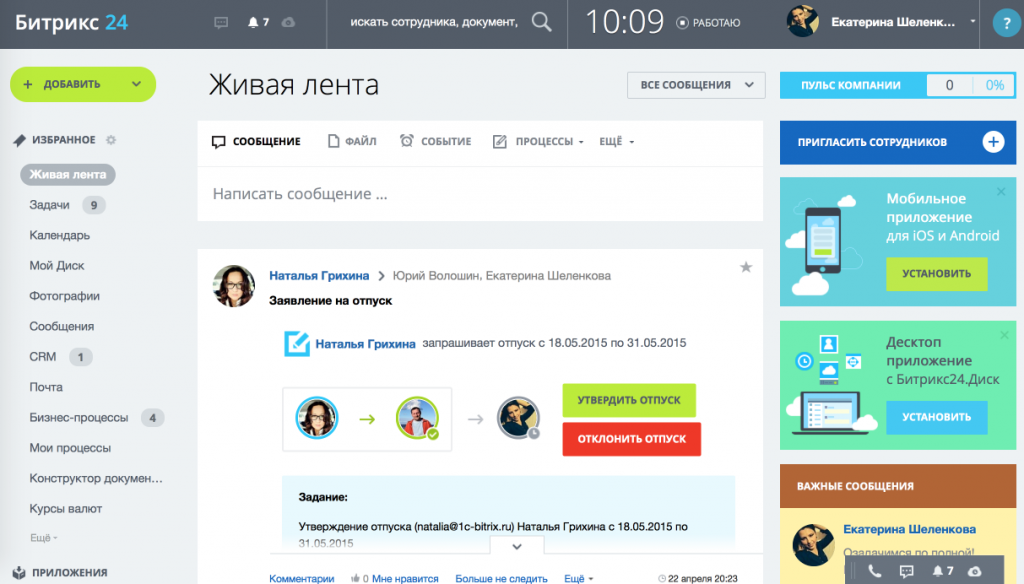This screenshot has height=584, width=1024.
Task: Open the Ещё menu under the post
Action: point(578,579)
